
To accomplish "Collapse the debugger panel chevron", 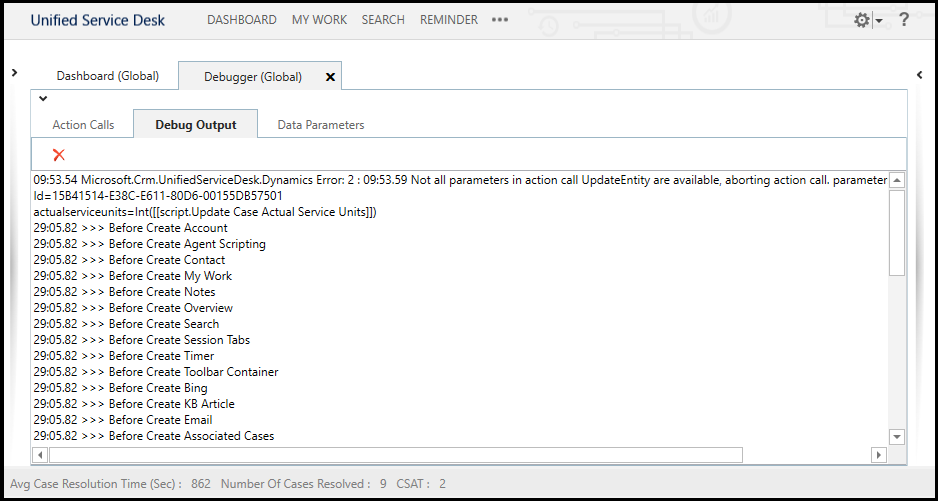I will tap(43, 99).
